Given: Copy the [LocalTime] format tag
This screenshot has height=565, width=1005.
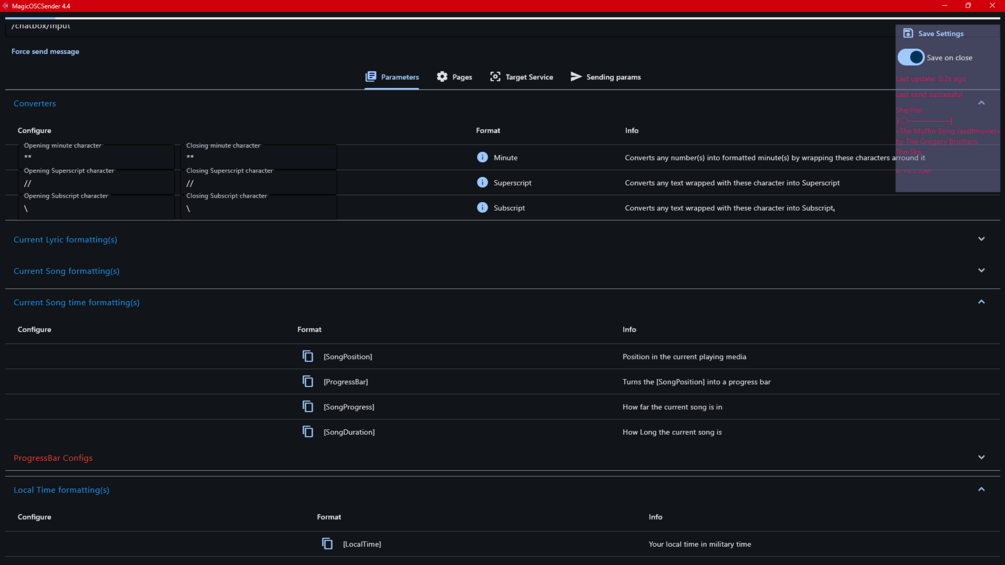Looking at the screenshot, I should [x=327, y=544].
